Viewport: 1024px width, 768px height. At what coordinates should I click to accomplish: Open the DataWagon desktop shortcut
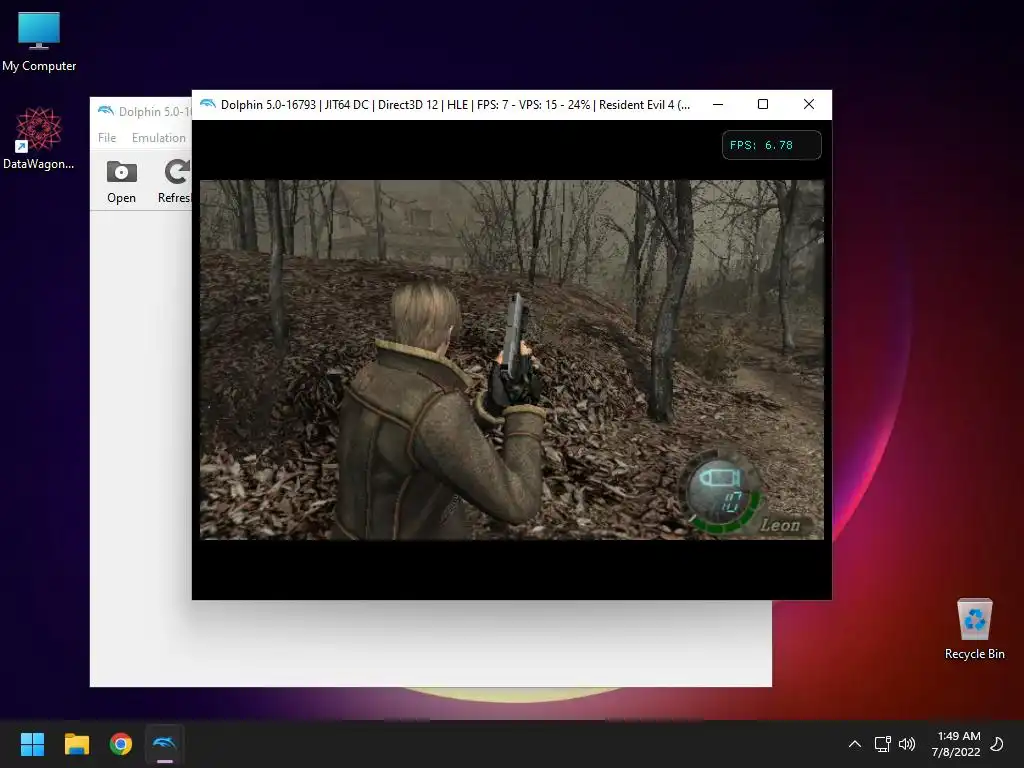tap(39, 138)
